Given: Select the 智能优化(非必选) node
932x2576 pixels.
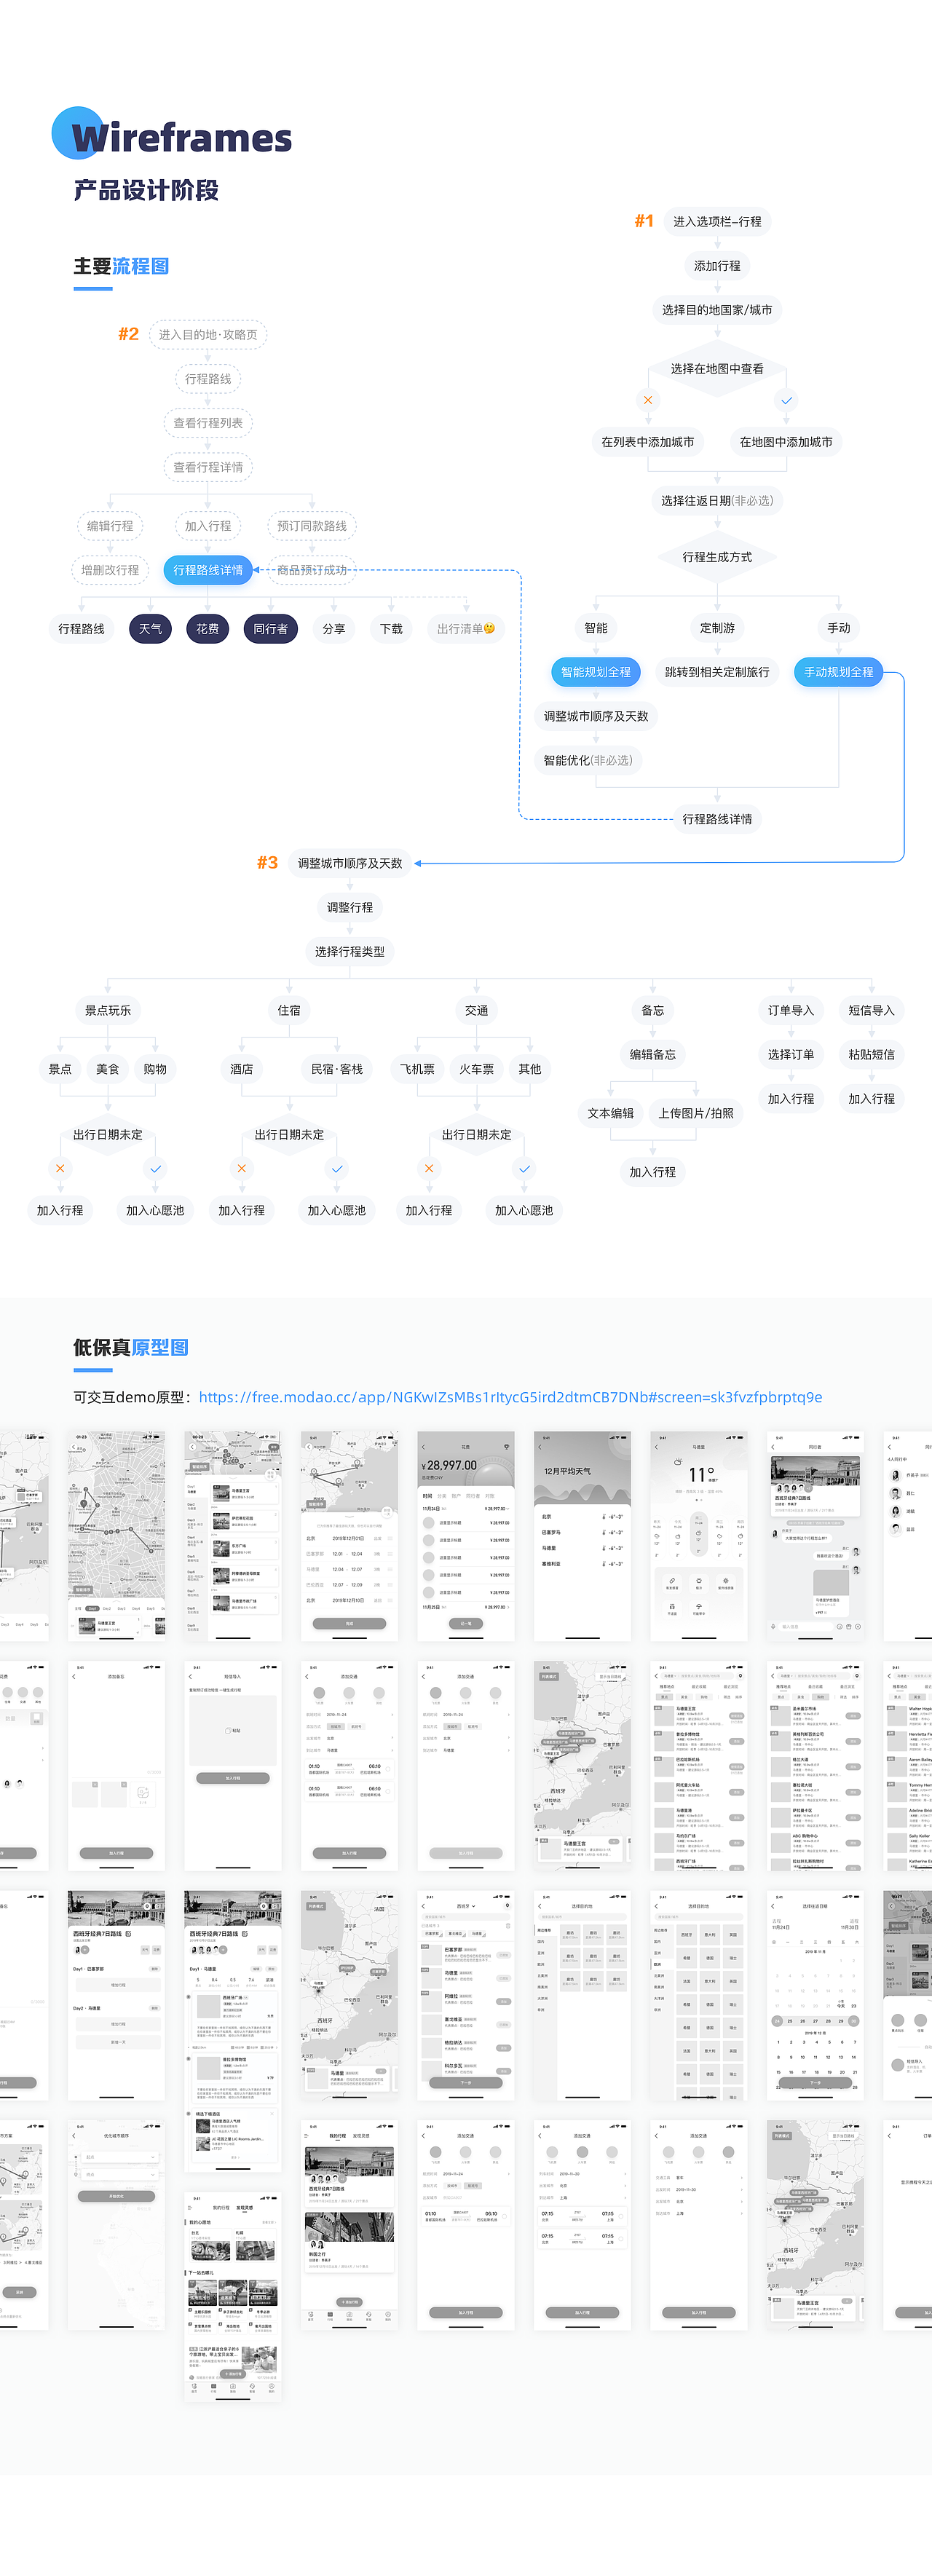Looking at the screenshot, I should pyautogui.click(x=588, y=760).
